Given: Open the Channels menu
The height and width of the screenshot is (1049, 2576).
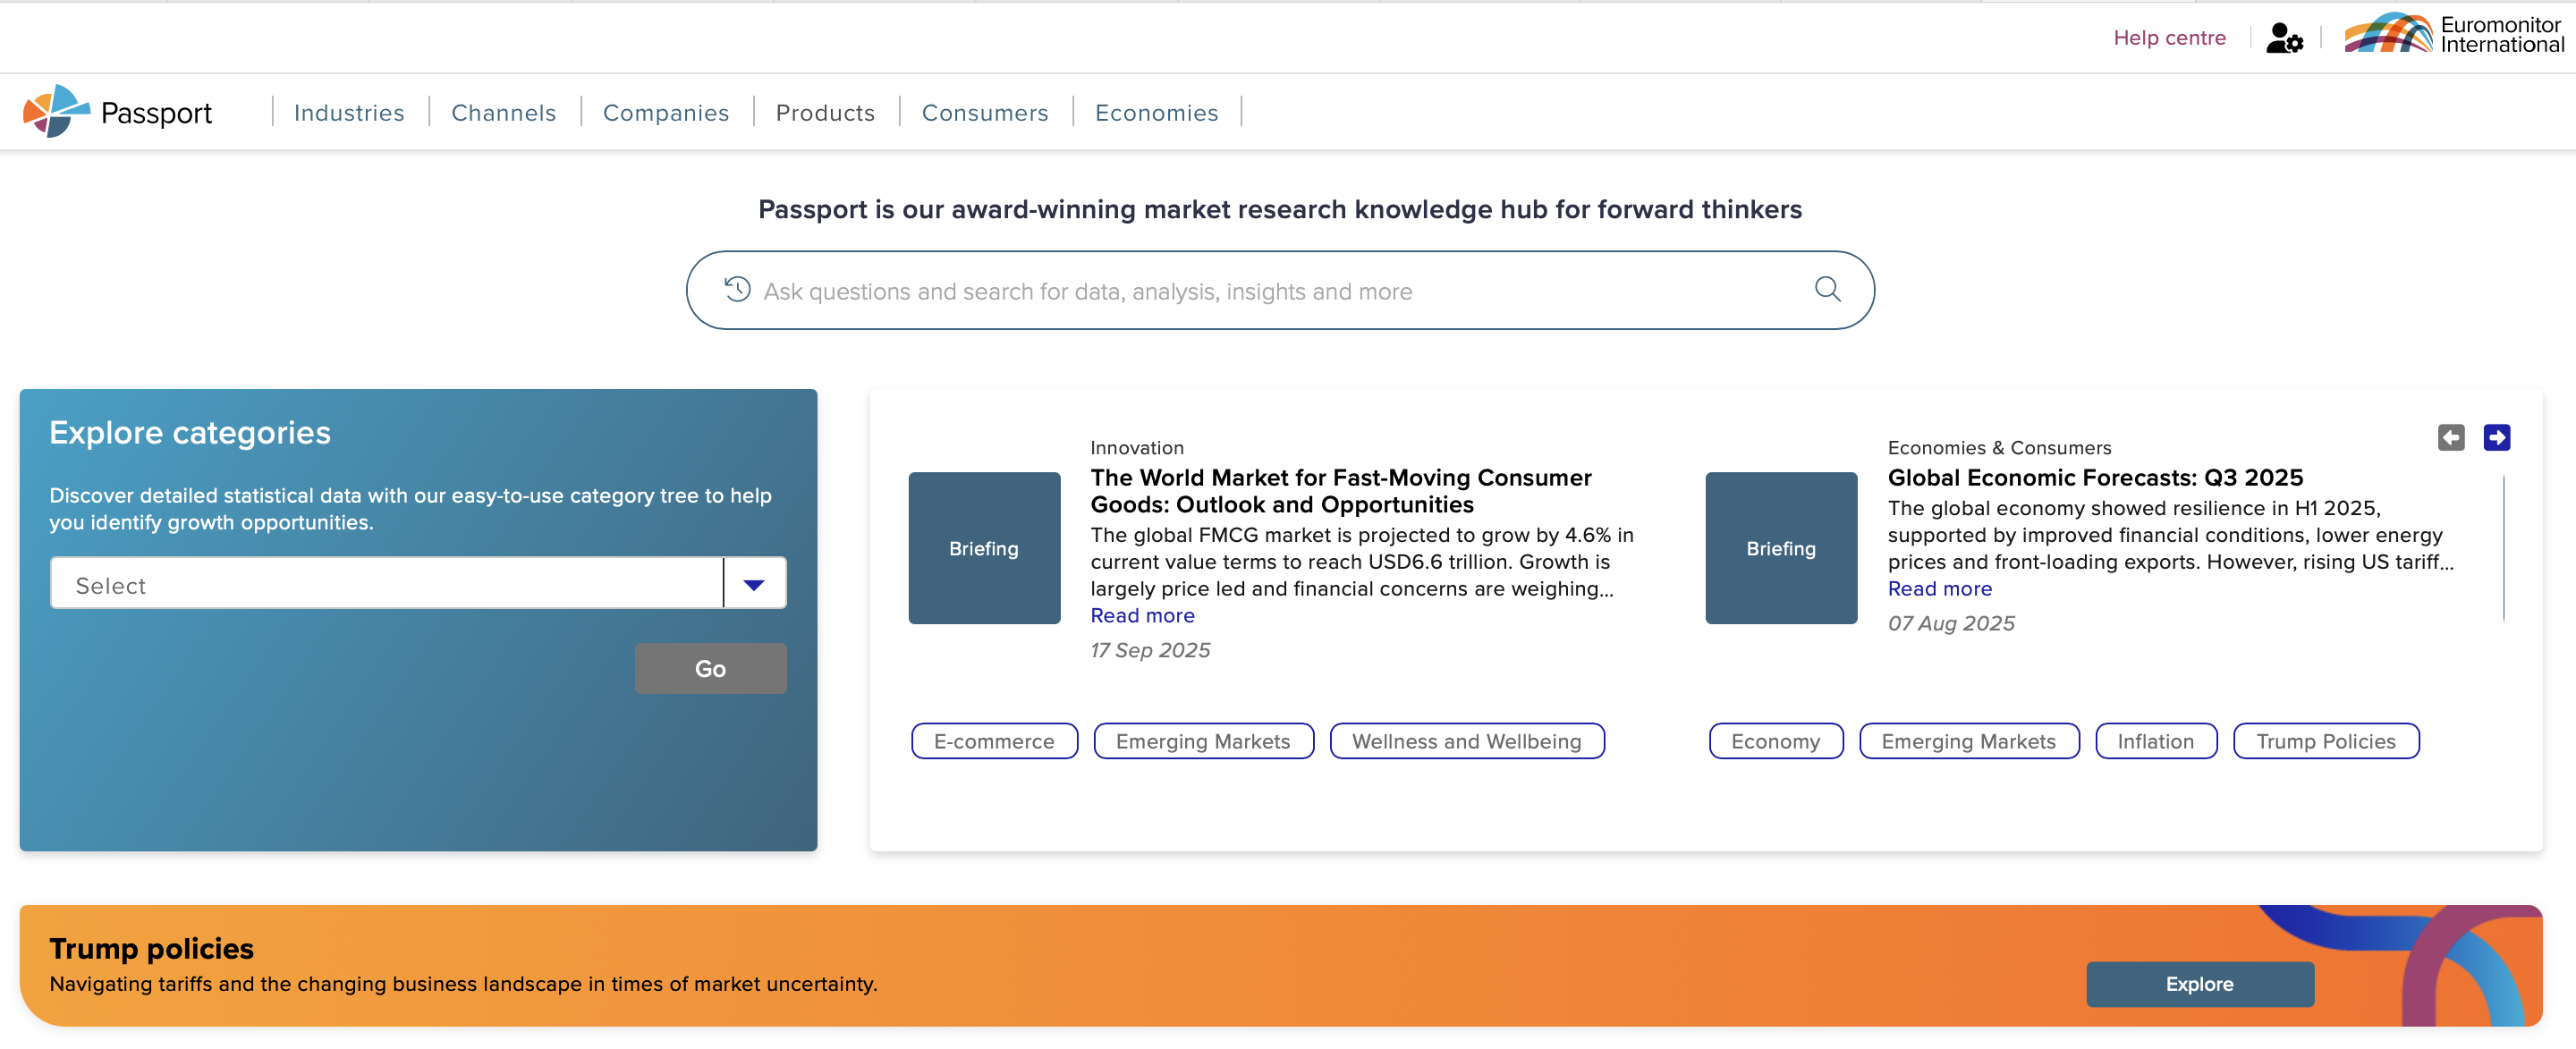Looking at the screenshot, I should tap(503, 113).
